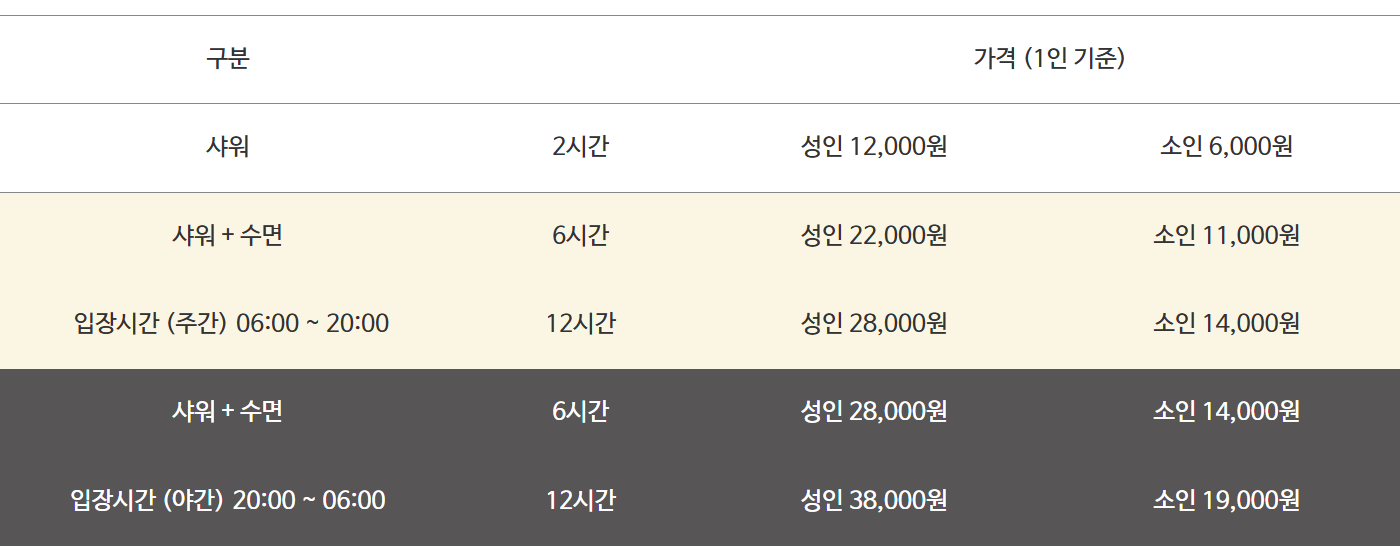Select 성인 28,000원 in the daytime 12시간 row
The image size is (1400, 560).
pos(874,324)
